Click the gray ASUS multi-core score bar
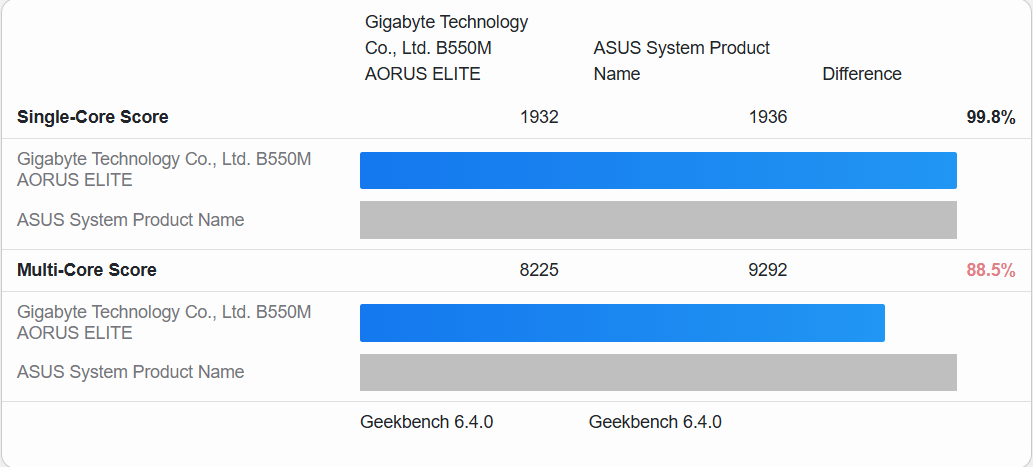This screenshot has height=467, width=1033. (658, 372)
